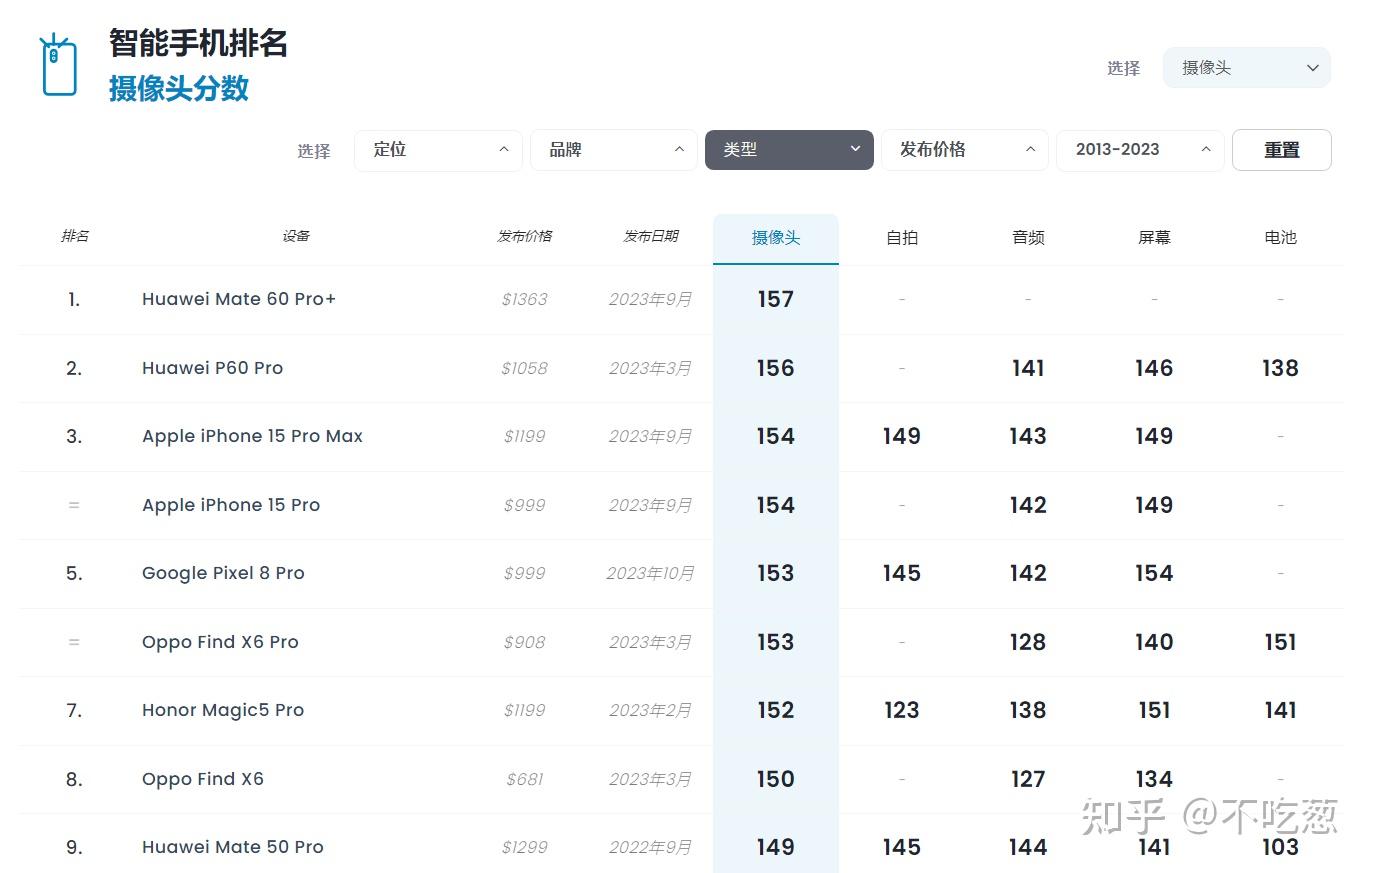Open the Honor Magic5 Pro entry

point(223,710)
